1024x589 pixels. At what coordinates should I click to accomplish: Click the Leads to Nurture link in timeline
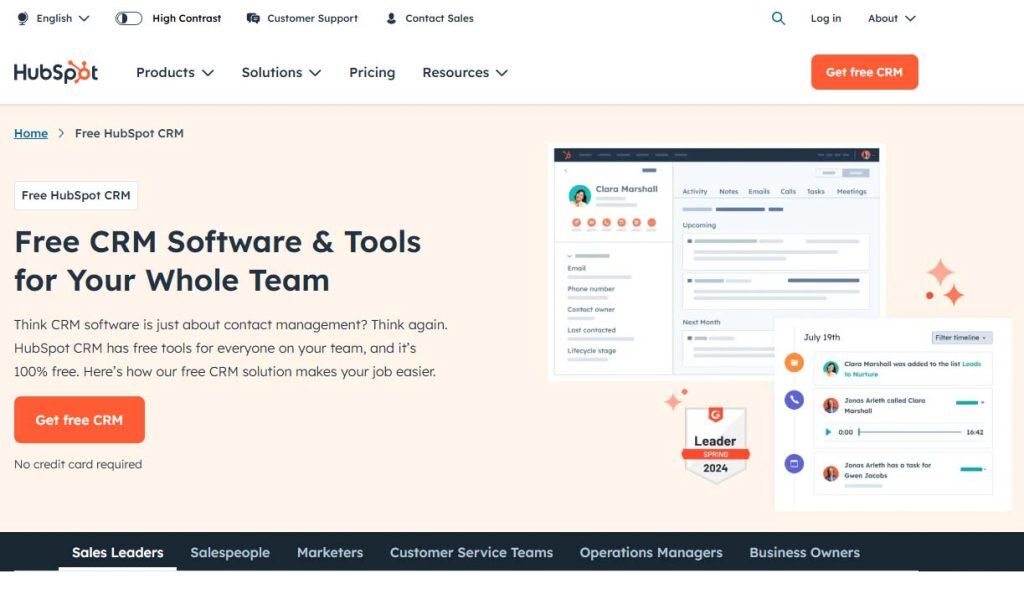(912, 369)
